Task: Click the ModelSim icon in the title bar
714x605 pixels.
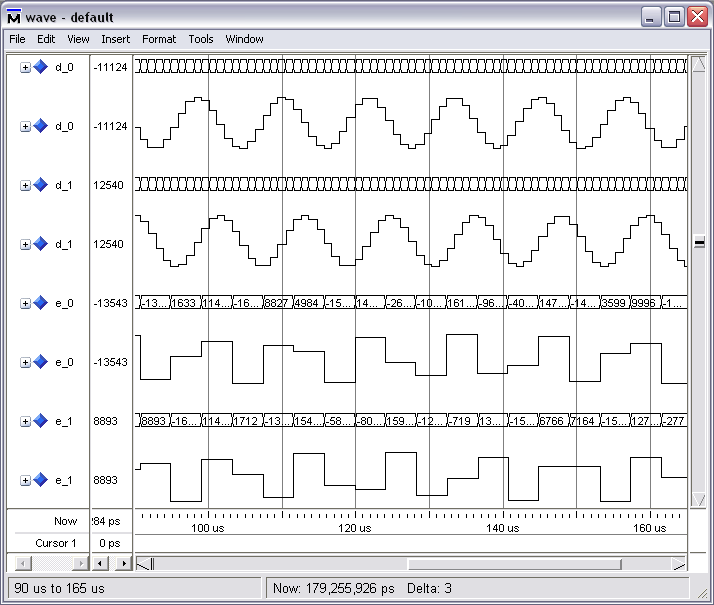Action: tap(14, 16)
